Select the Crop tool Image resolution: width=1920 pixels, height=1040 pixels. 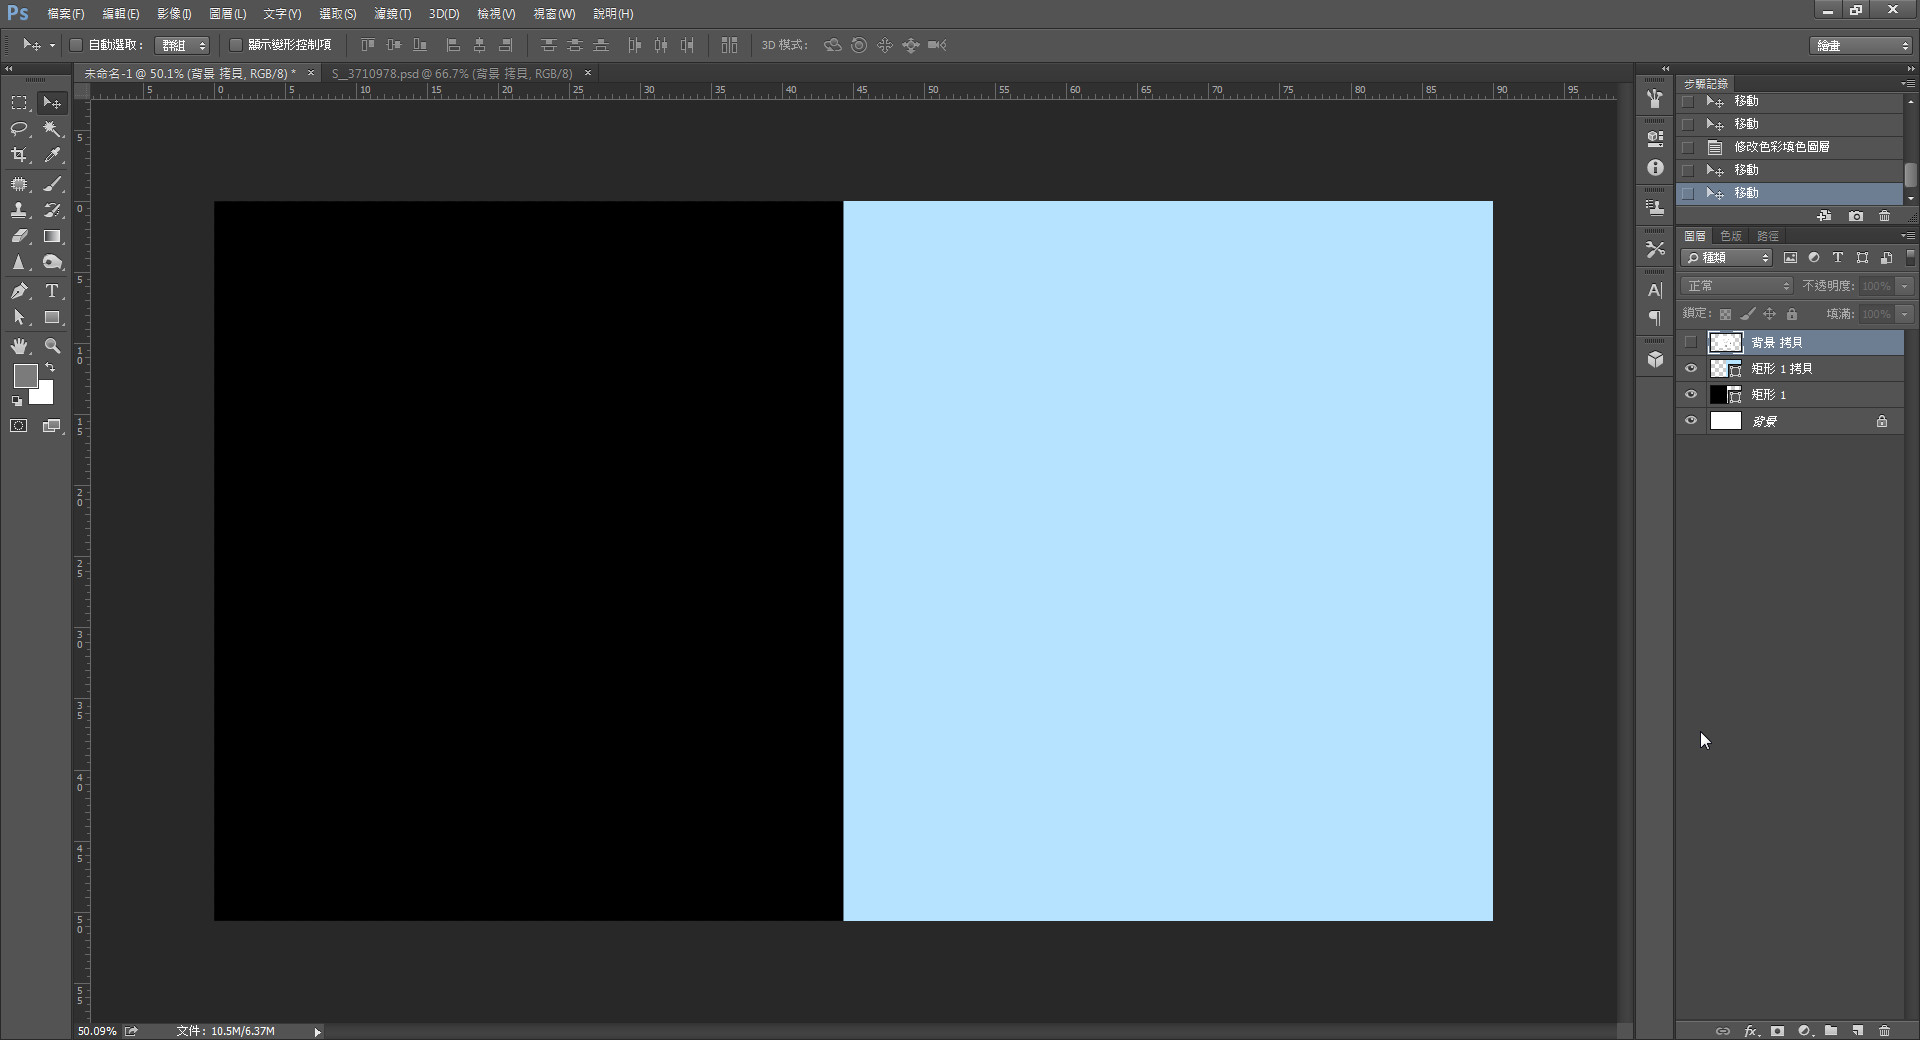[x=19, y=155]
